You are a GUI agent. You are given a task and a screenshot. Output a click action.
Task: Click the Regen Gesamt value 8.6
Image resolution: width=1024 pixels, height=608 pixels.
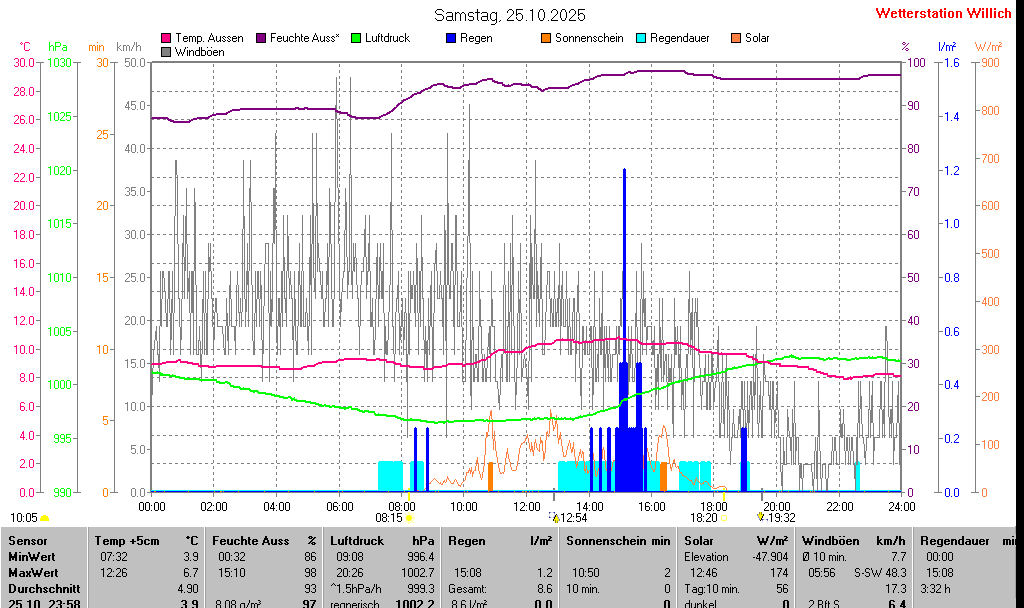(544, 589)
